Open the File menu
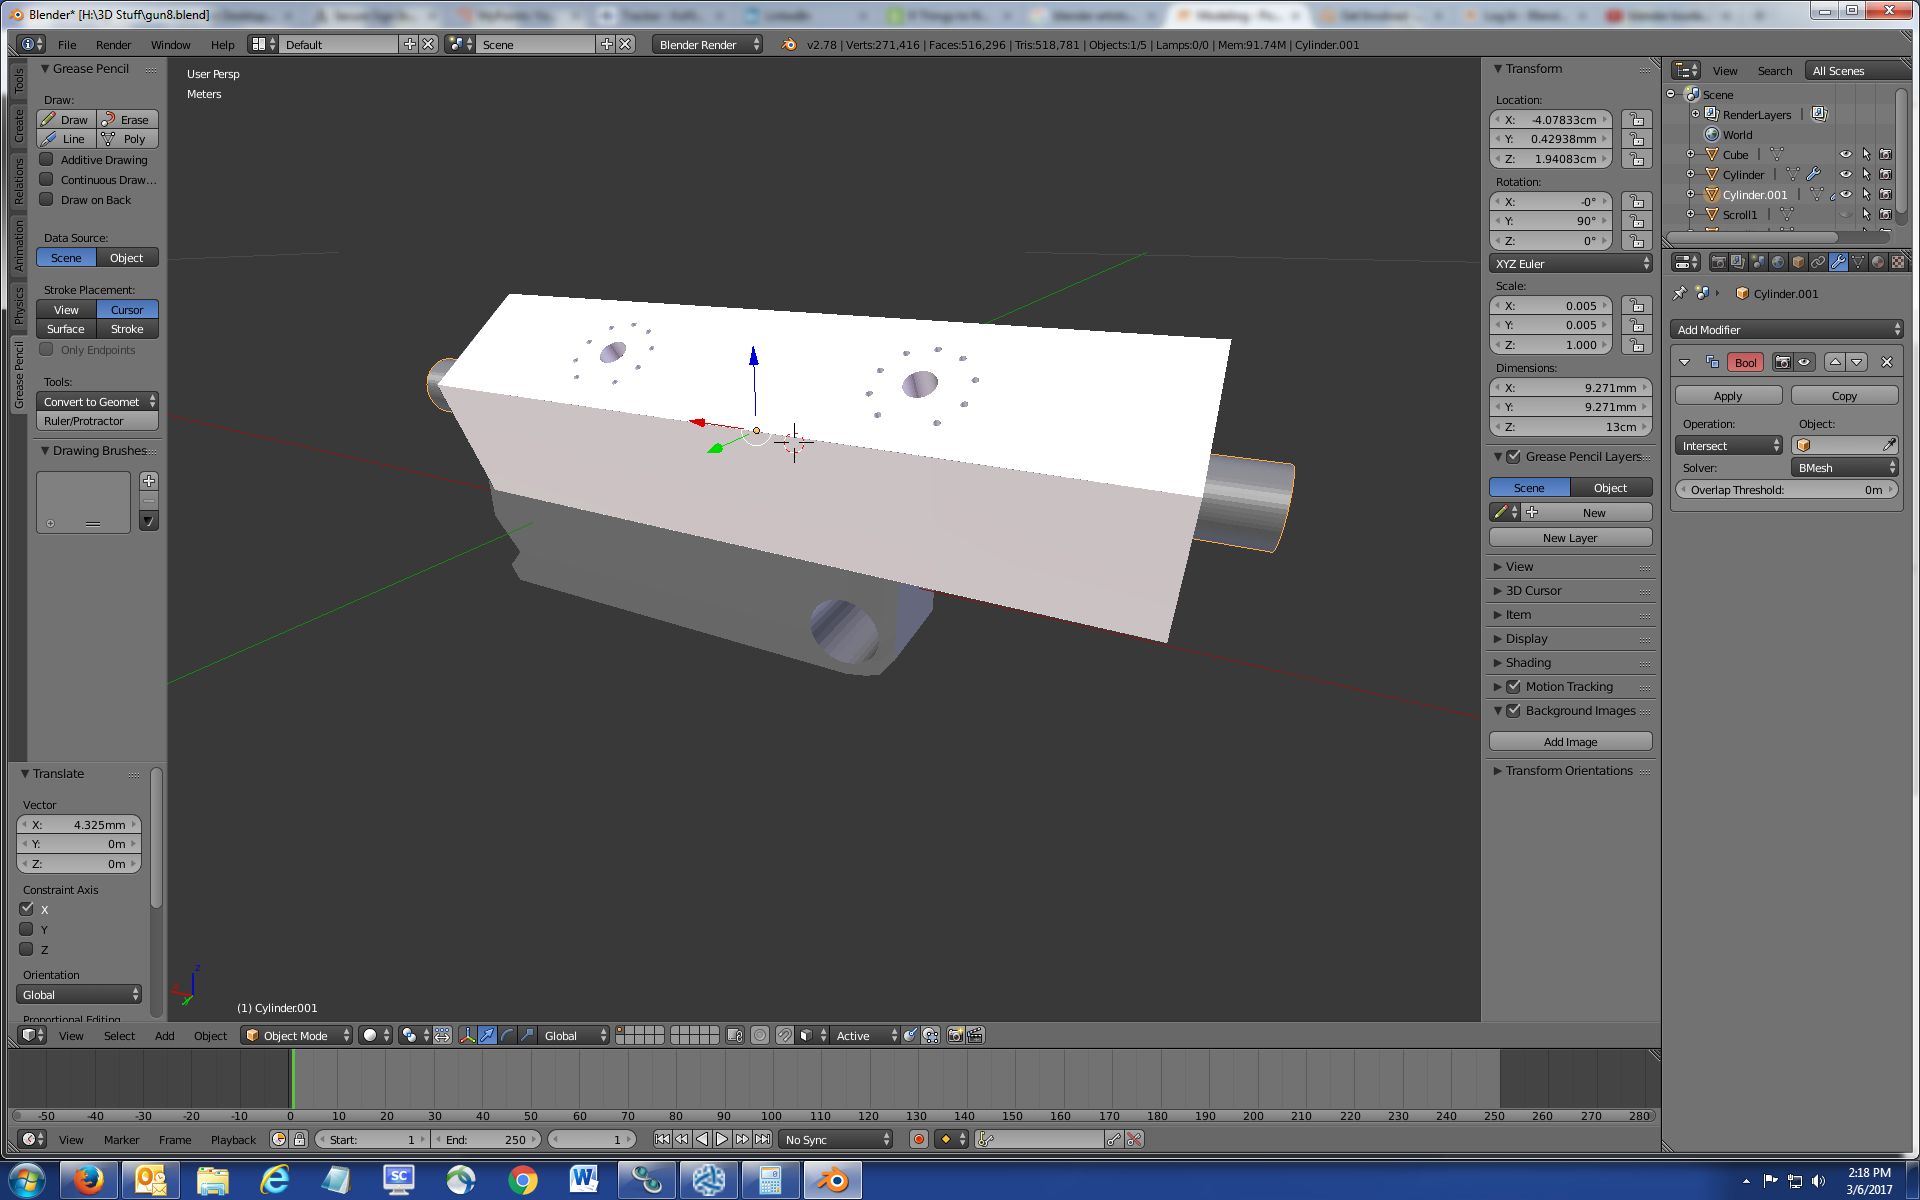Screen dimensions: 1920x1200 pos(67,44)
